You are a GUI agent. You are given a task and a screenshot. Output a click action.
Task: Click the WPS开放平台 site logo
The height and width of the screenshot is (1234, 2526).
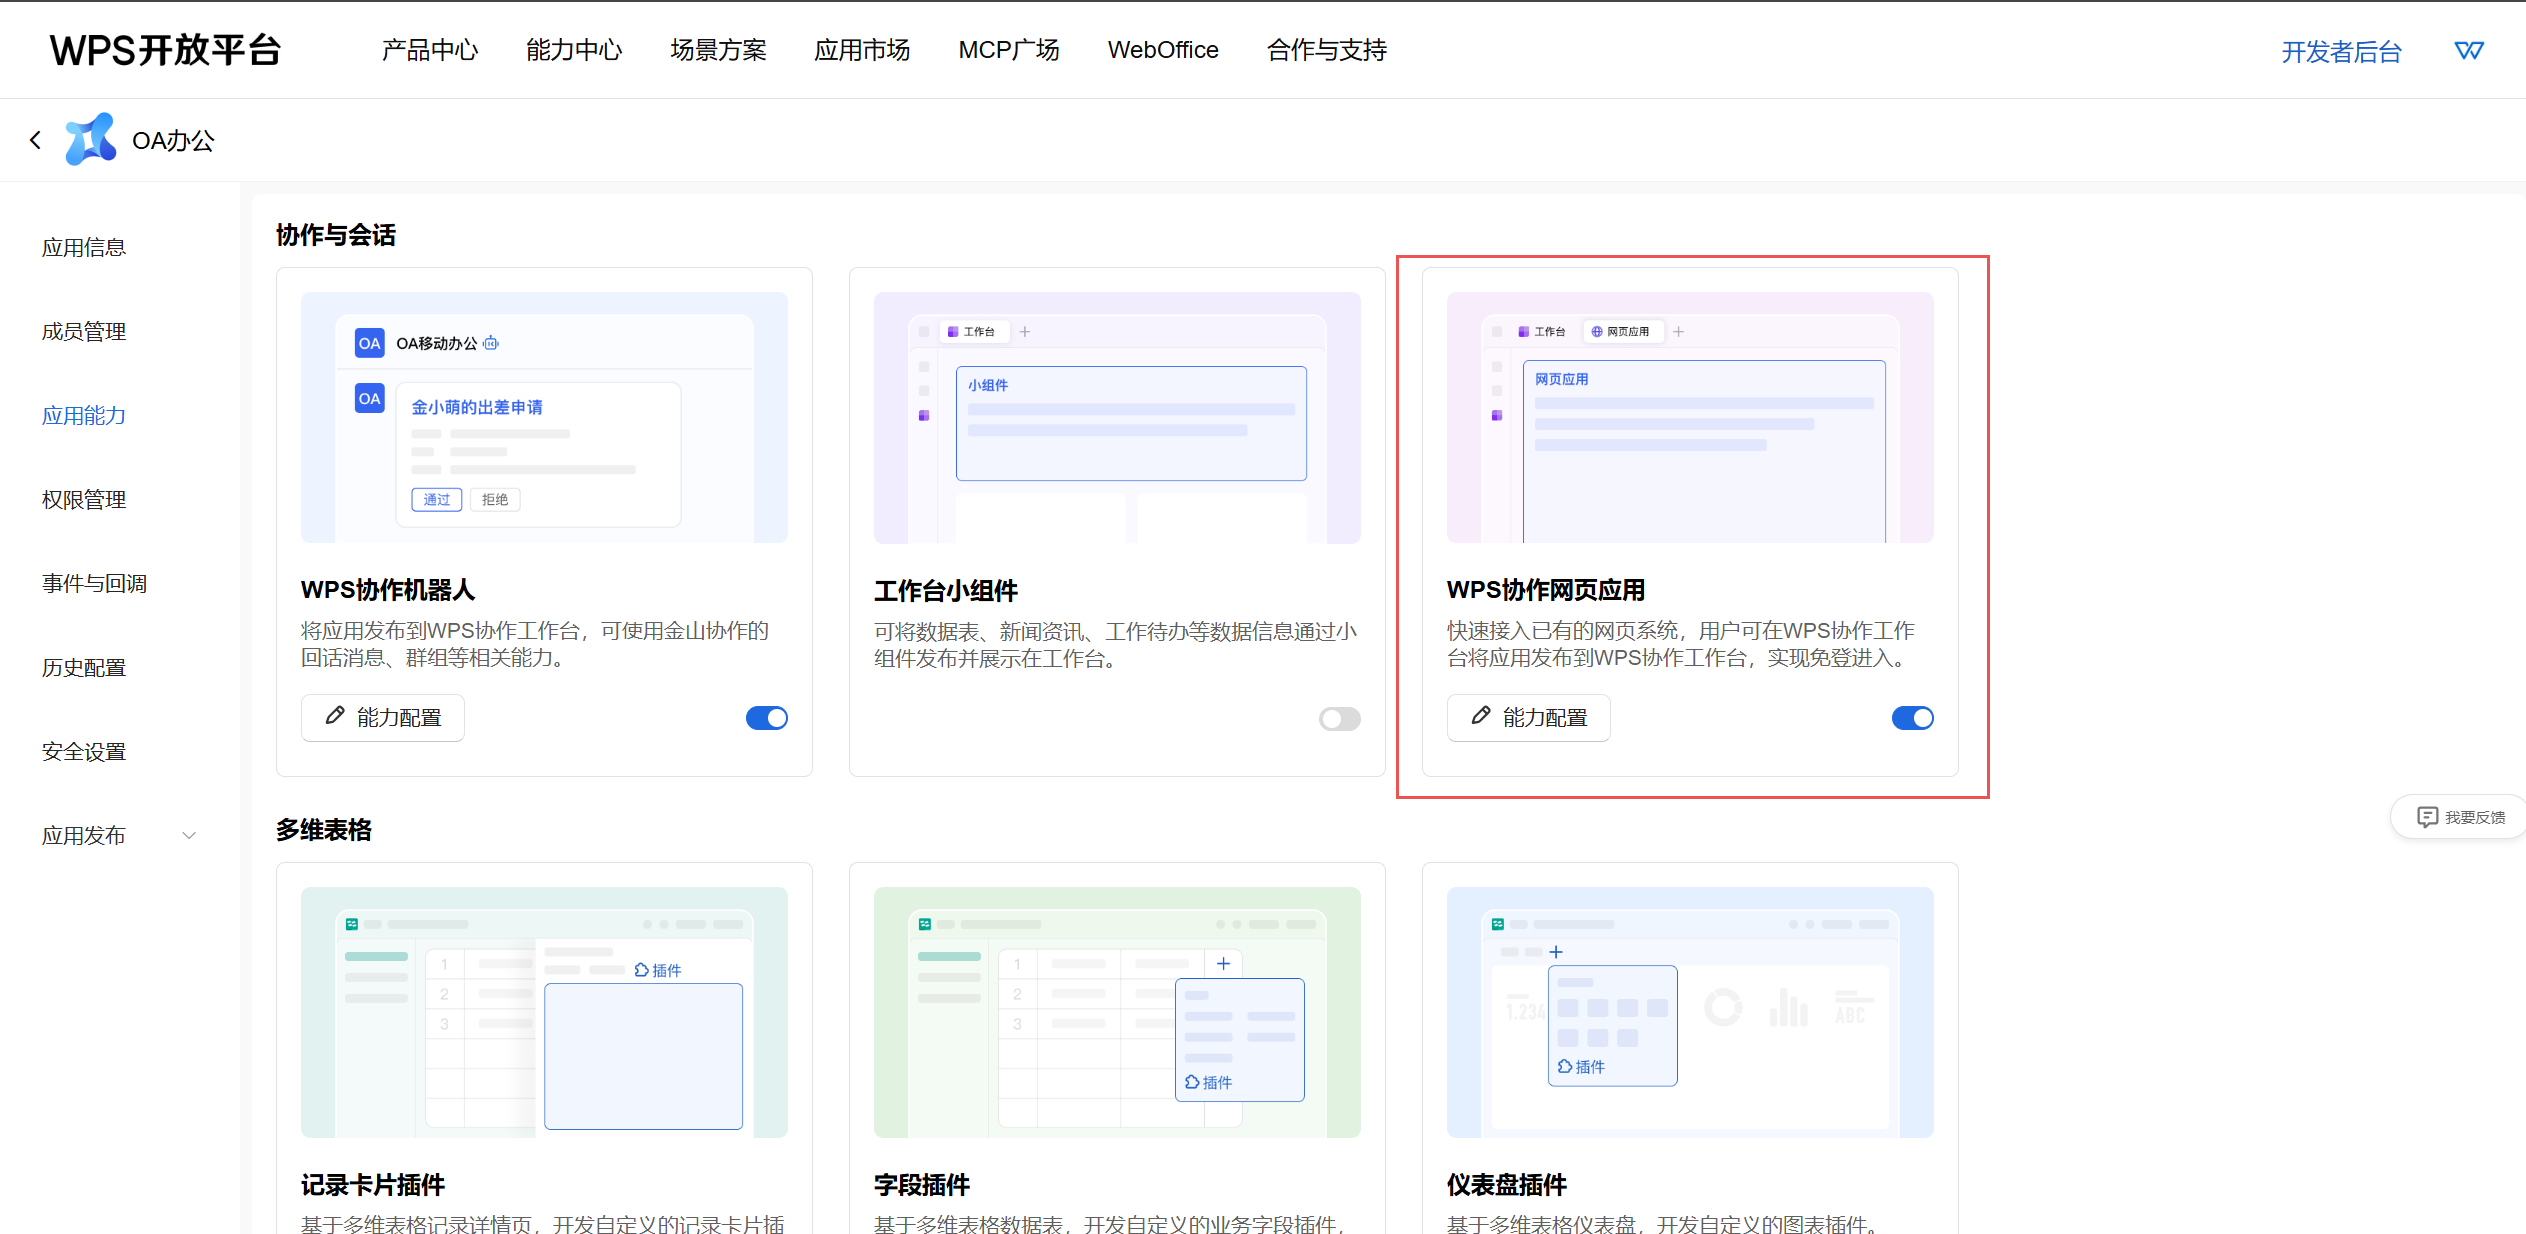(166, 50)
